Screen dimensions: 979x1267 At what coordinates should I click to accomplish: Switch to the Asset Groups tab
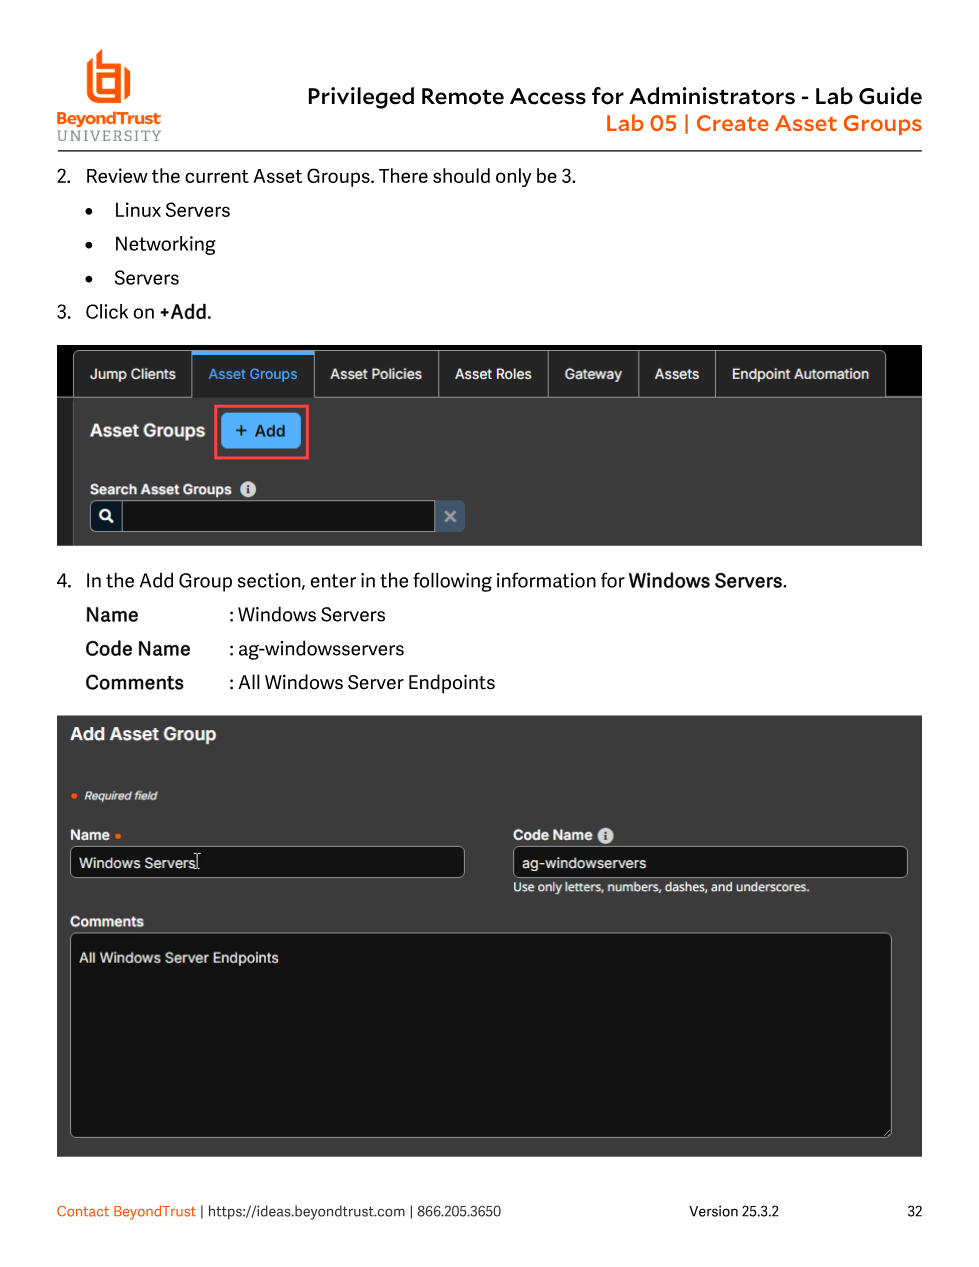253,374
